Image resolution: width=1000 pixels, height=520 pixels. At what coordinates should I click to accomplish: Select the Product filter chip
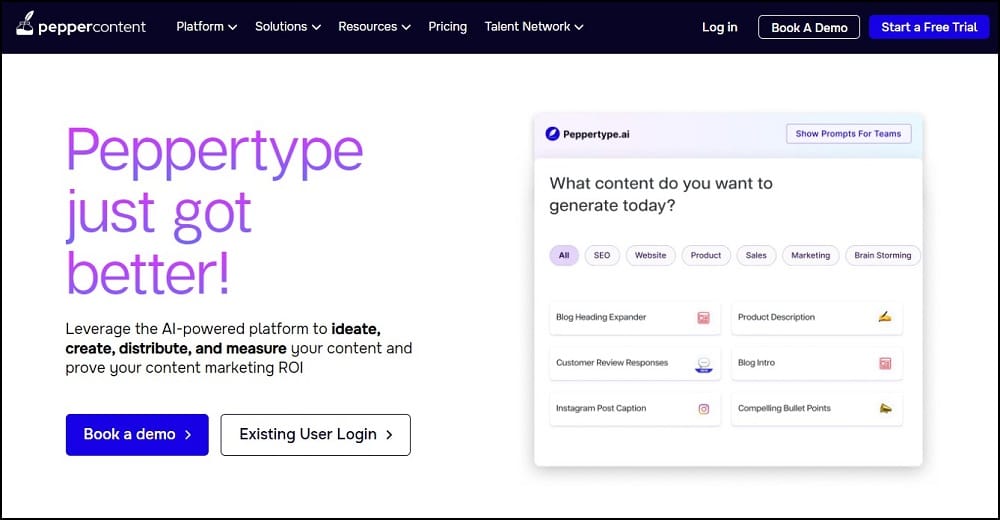pyautogui.click(x=706, y=255)
